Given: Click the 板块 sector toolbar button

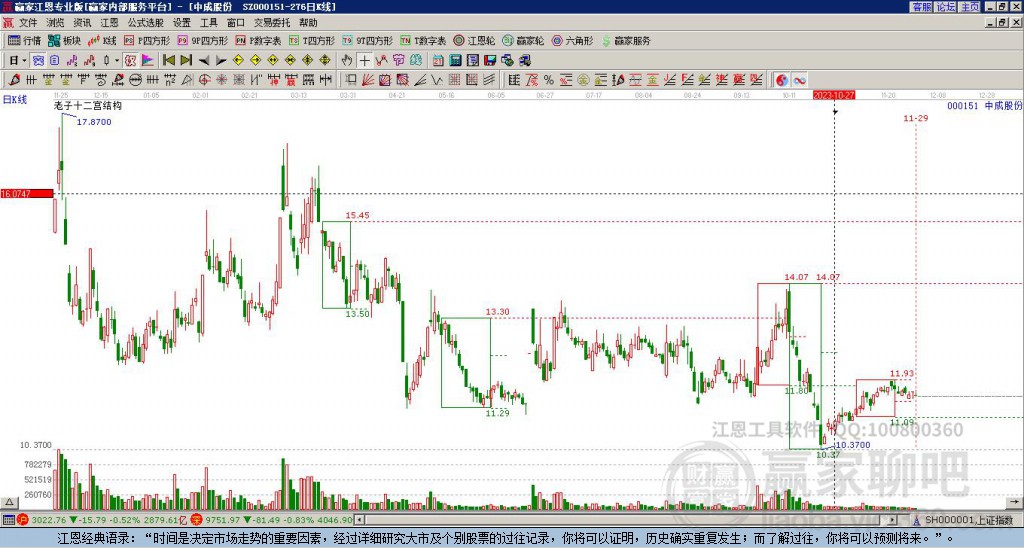Looking at the screenshot, I should tap(64, 40).
